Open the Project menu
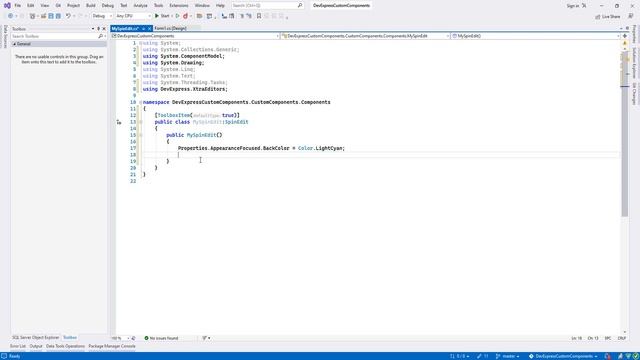The image size is (640, 360). [x=73, y=6]
